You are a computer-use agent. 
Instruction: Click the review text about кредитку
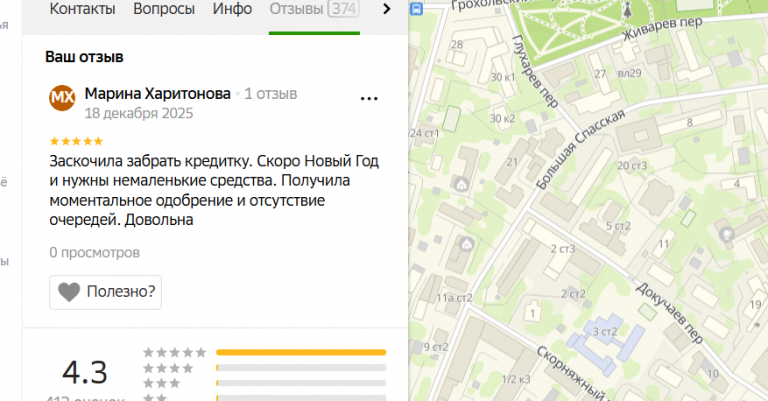click(x=214, y=190)
